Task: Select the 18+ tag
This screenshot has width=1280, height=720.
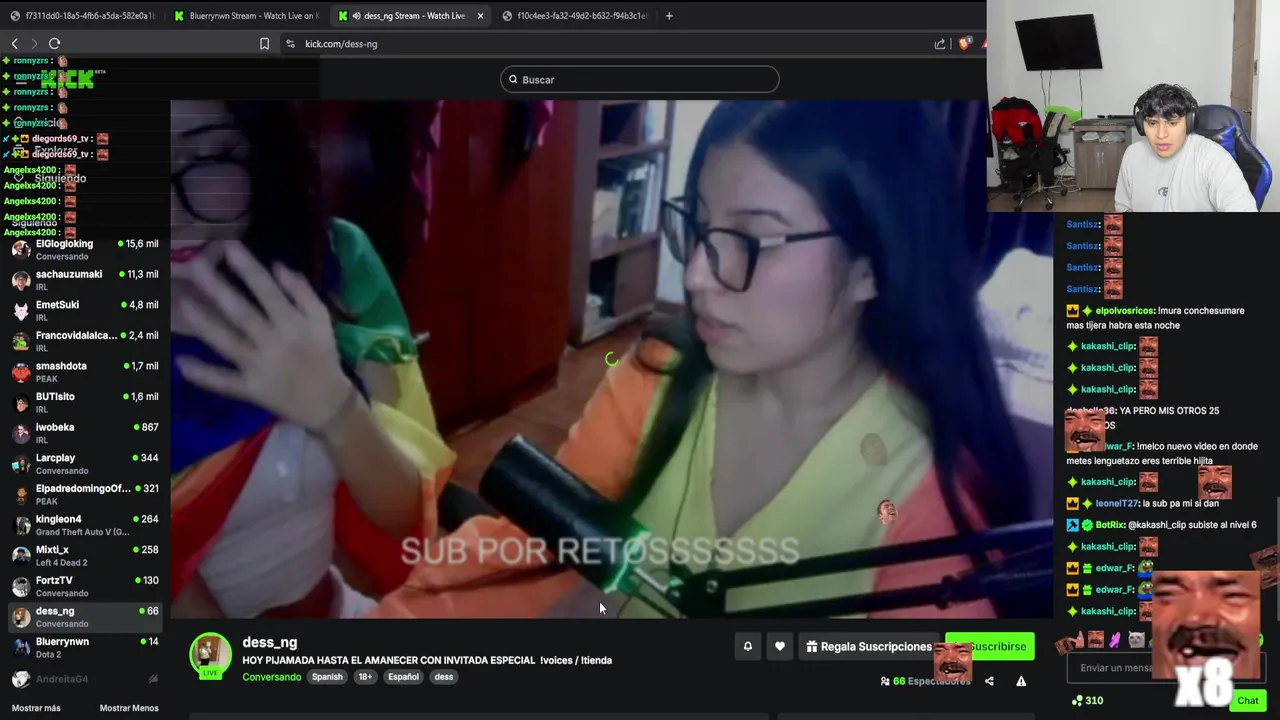Action: click(365, 677)
